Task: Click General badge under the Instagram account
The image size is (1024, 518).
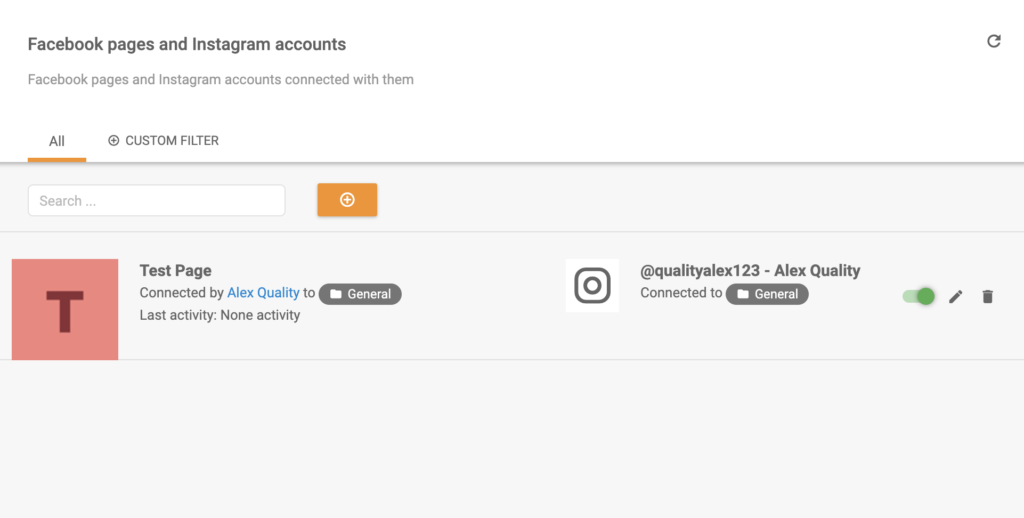Action: coord(767,294)
